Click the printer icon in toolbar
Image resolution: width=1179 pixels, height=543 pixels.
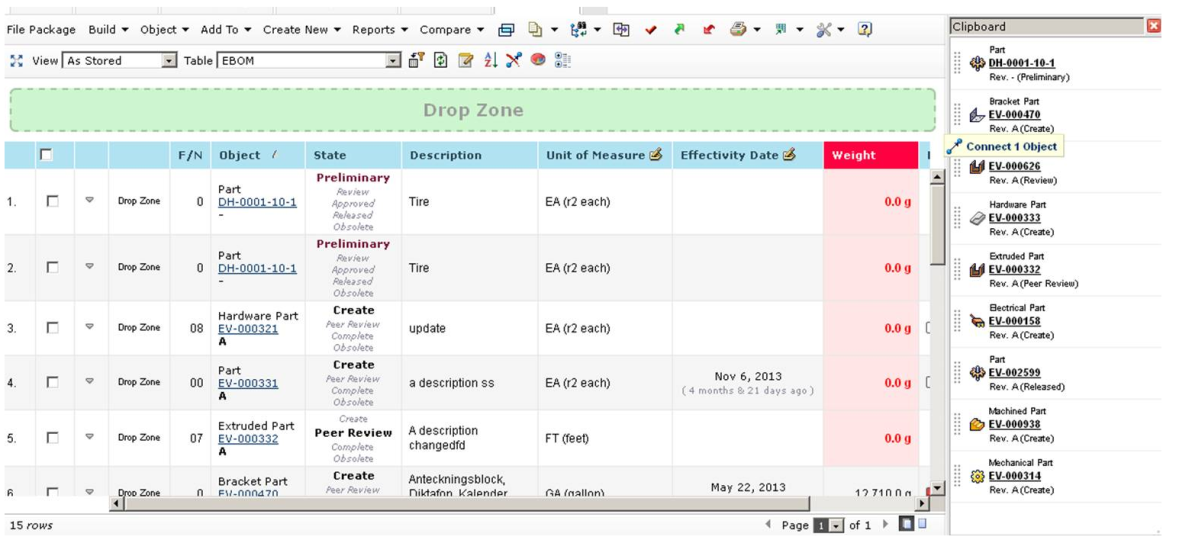tap(738, 30)
